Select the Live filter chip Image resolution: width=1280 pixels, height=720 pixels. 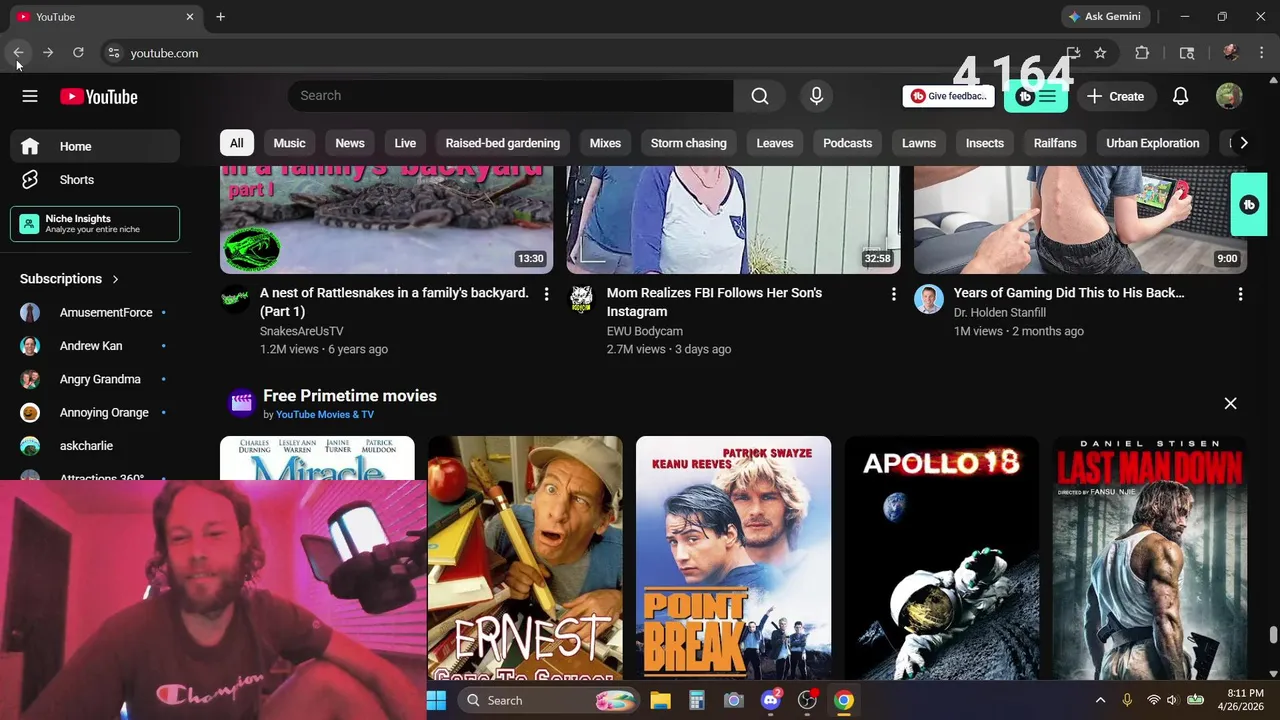pyautogui.click(x=405, y=143)
